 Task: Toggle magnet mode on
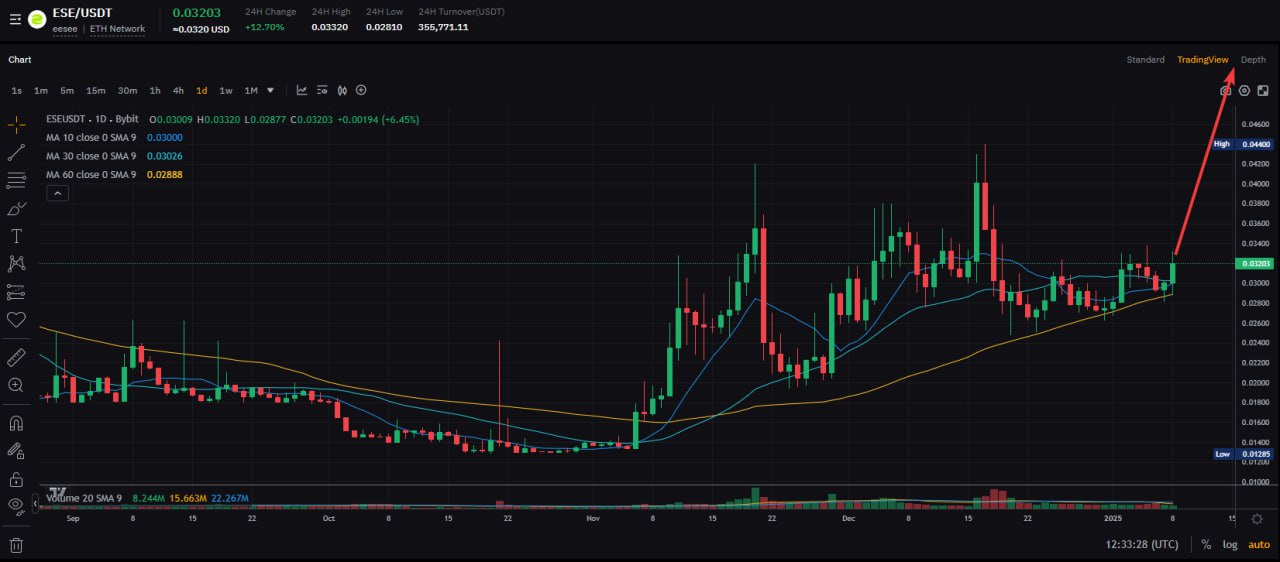pos(16,423)
